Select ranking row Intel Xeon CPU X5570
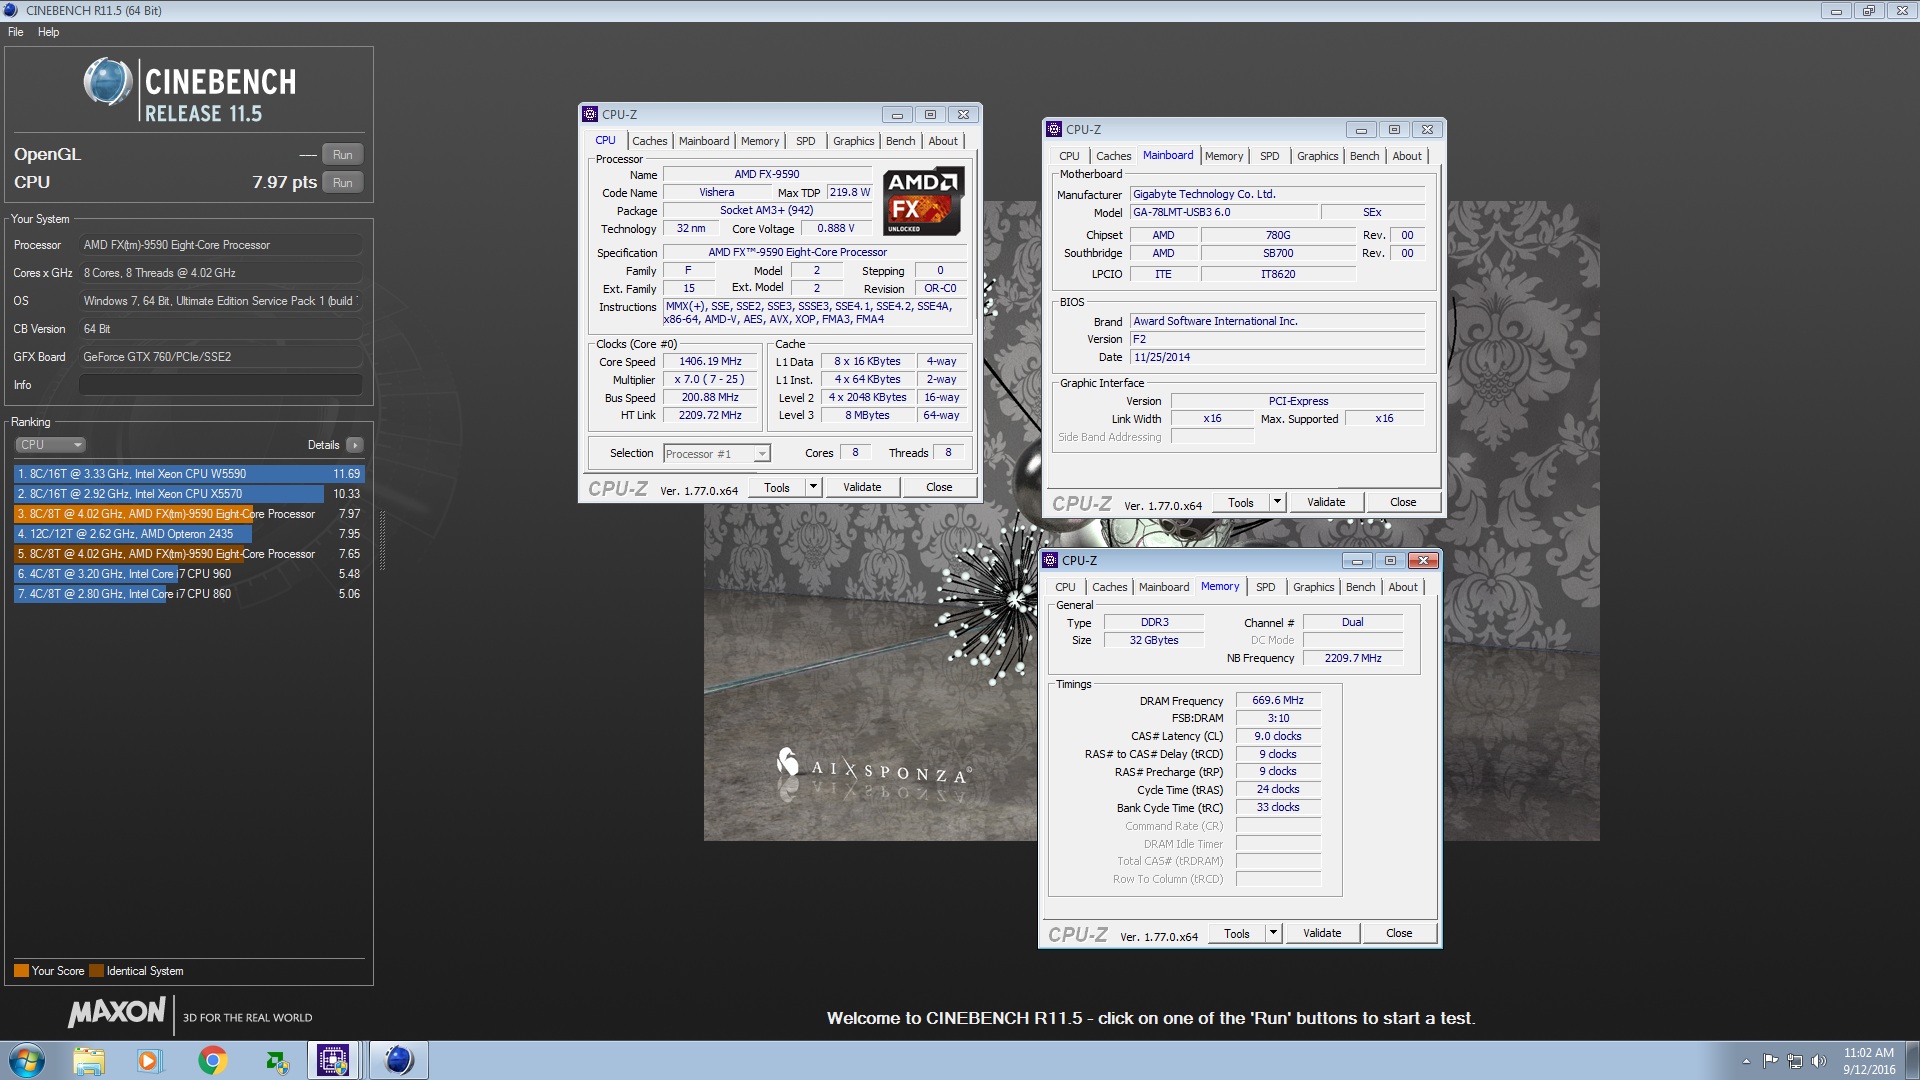Viewport: 1920px width, 1080px height. pyautogui.click(x=189, y=494)
